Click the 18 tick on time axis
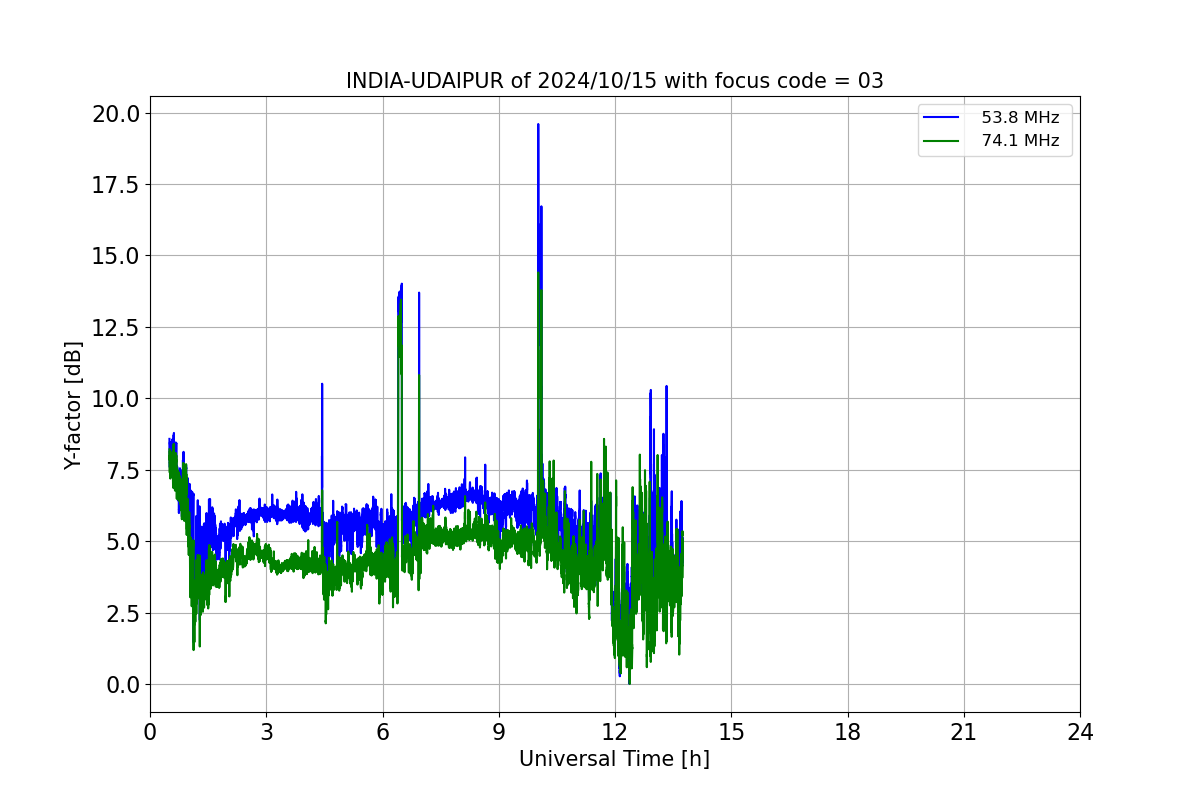 point(847,732)
